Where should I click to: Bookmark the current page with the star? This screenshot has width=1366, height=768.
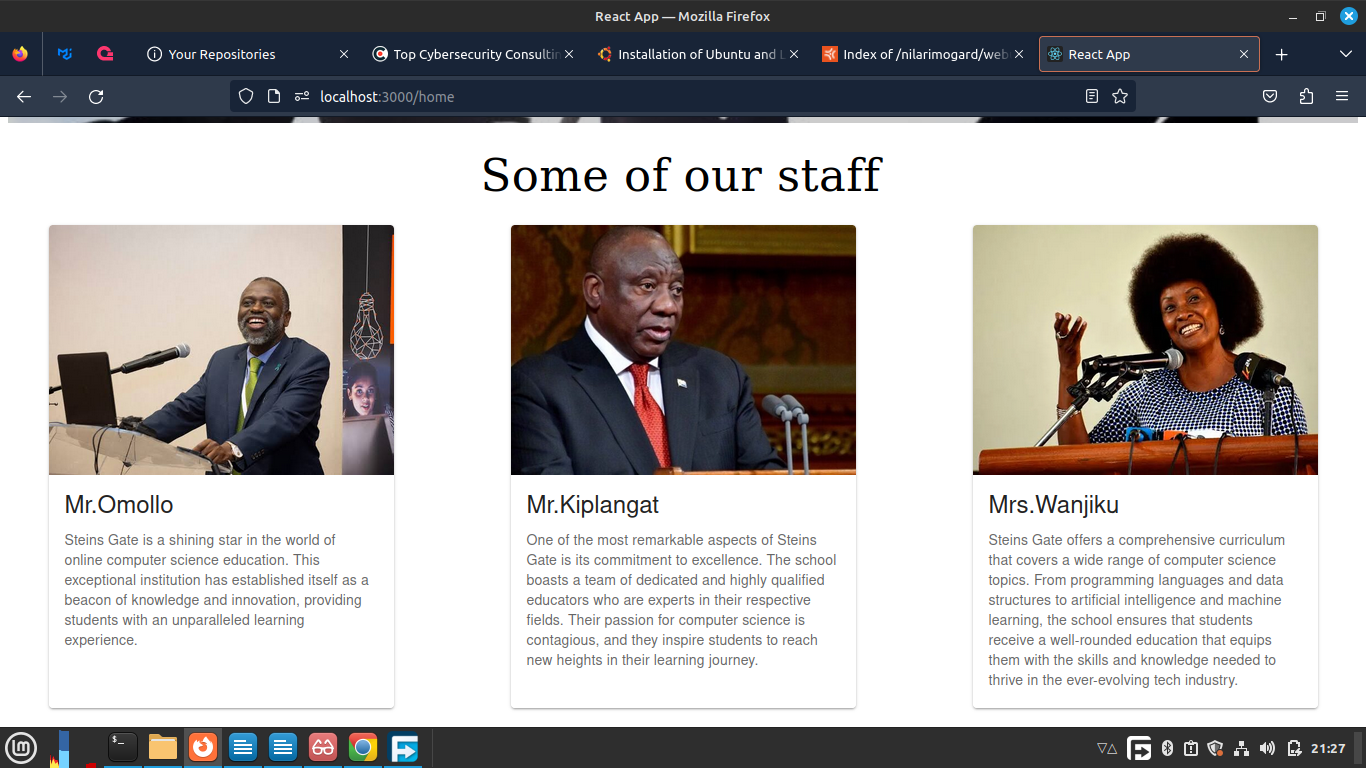pos(1120,96)
